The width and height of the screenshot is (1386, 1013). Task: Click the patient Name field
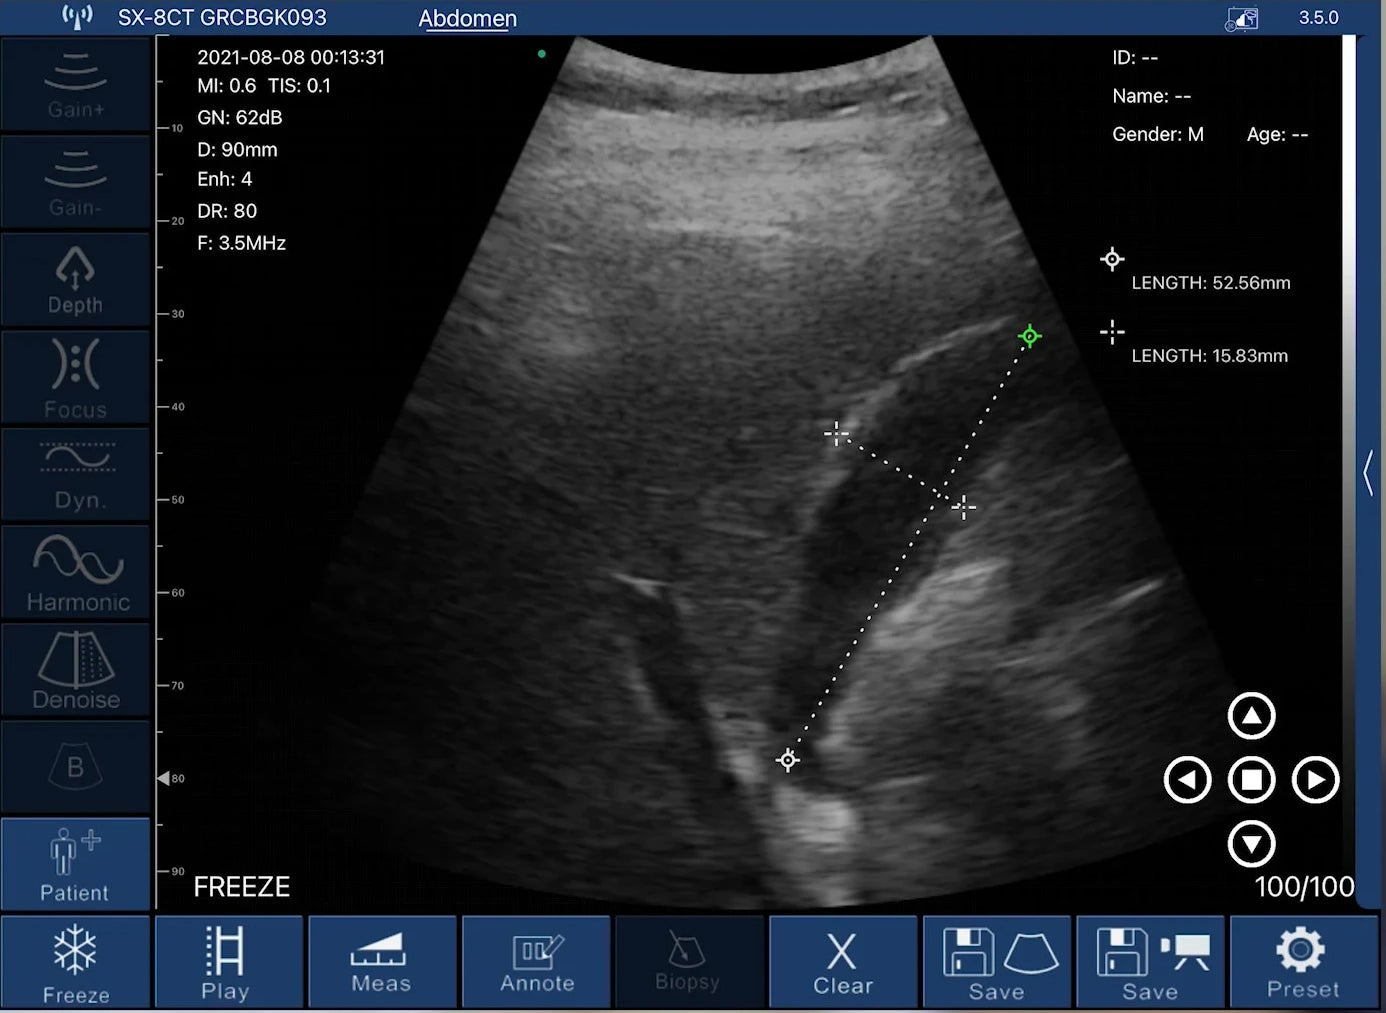(1152, 96)
